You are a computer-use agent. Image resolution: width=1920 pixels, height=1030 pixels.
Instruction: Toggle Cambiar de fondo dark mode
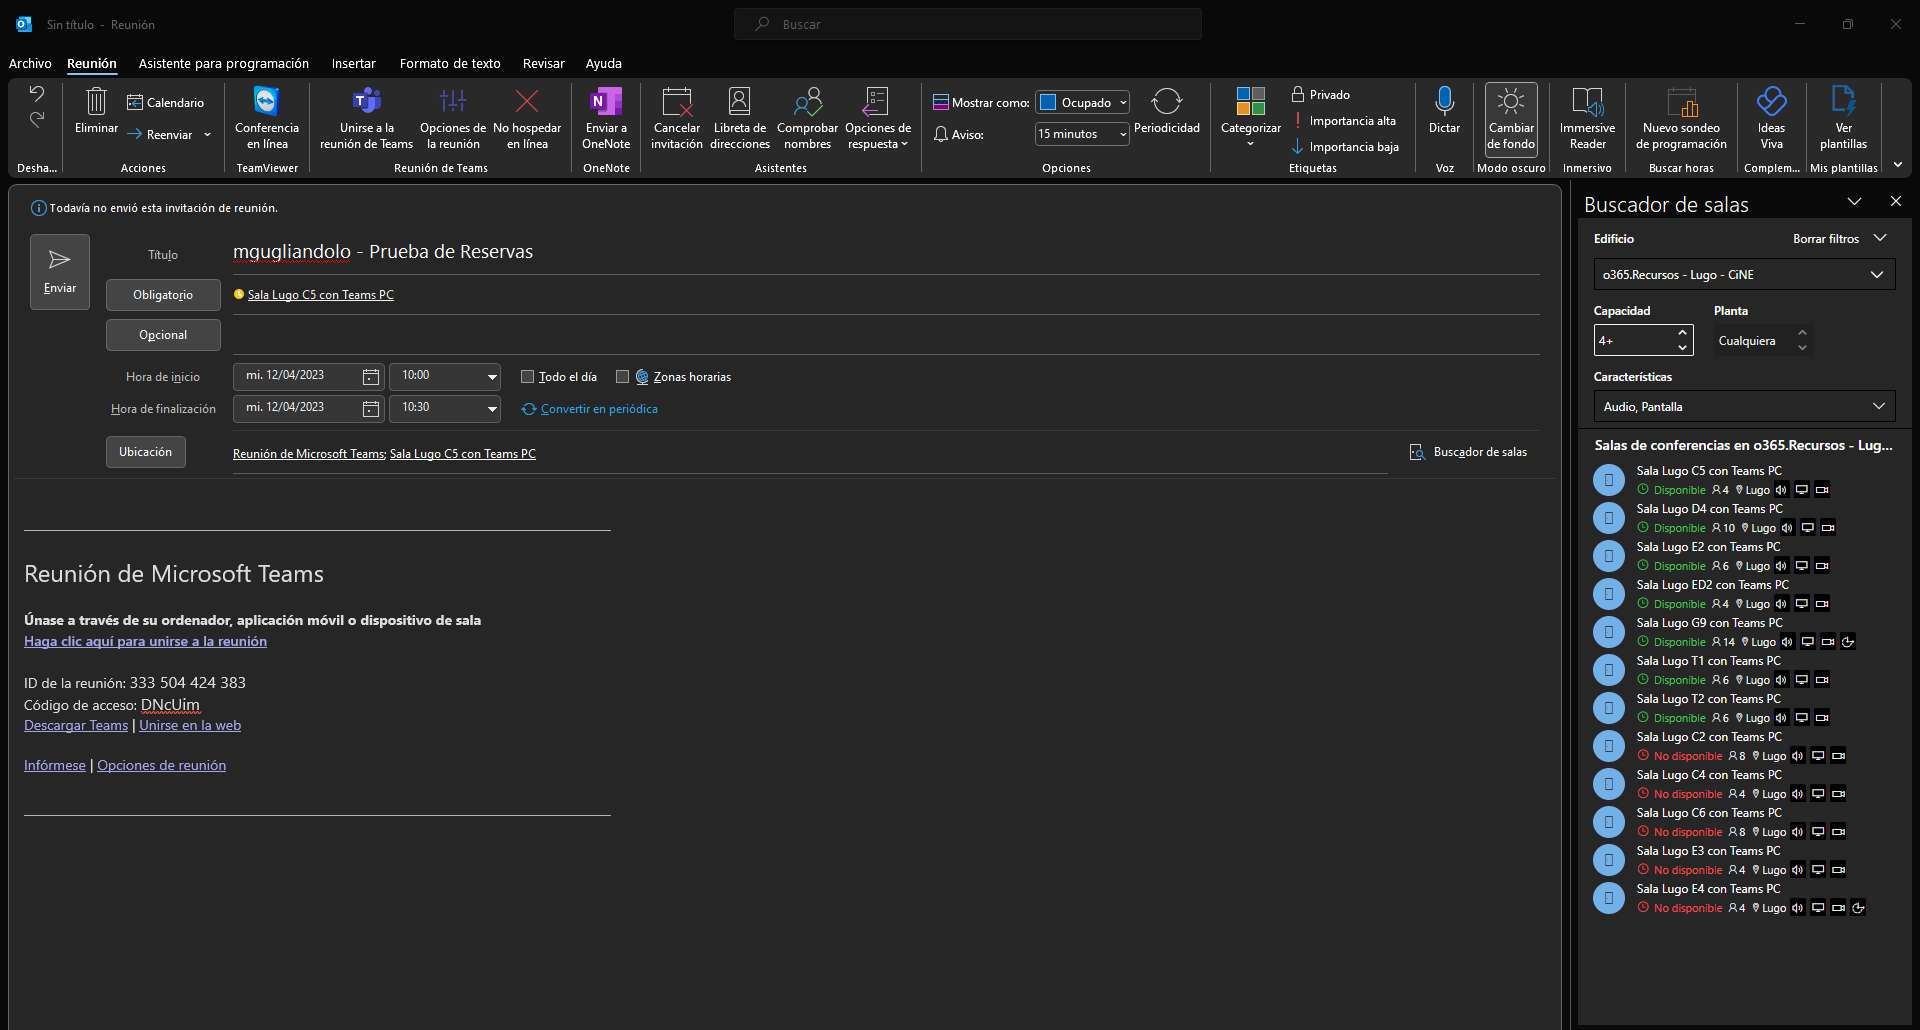[1511, 118]
